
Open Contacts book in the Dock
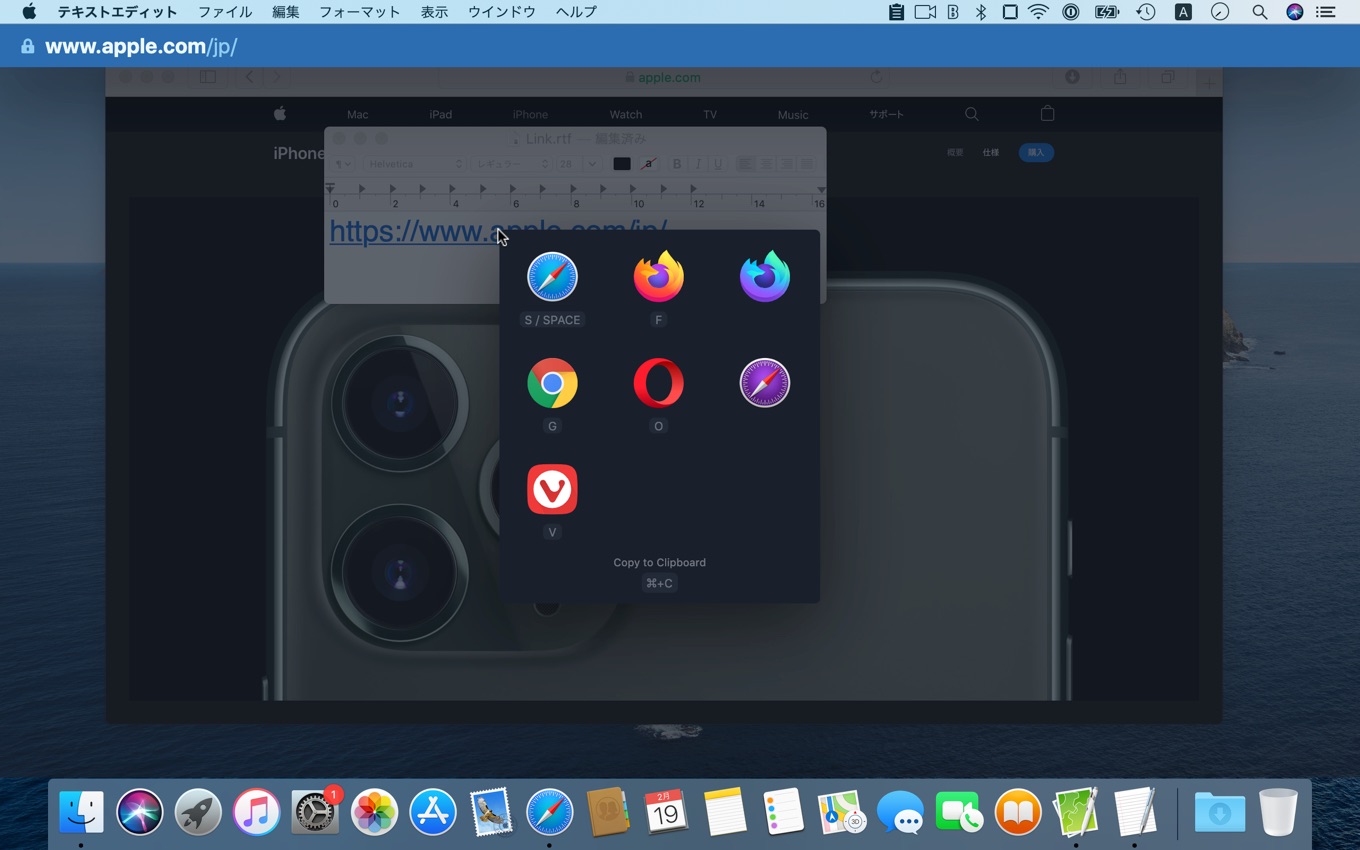click(608, 812)
